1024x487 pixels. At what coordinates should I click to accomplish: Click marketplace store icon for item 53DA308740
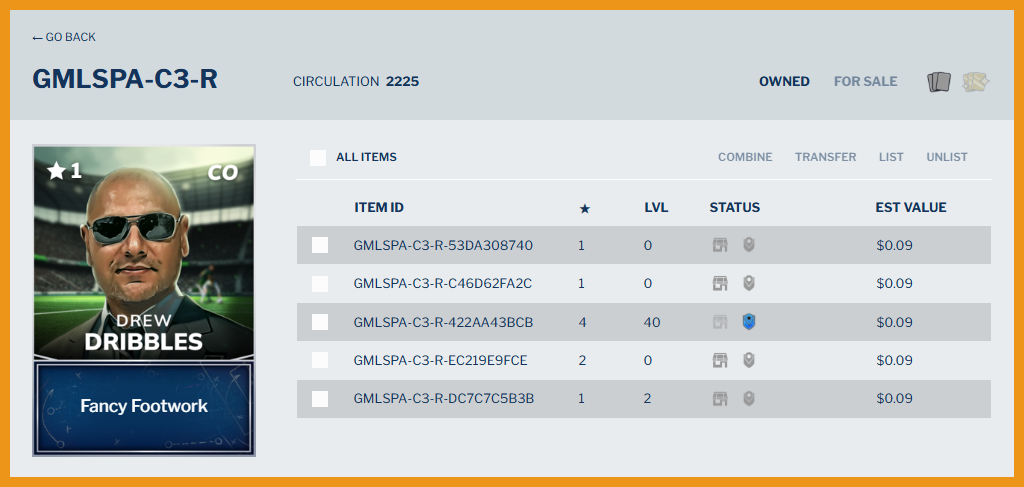tap(720, 245)
